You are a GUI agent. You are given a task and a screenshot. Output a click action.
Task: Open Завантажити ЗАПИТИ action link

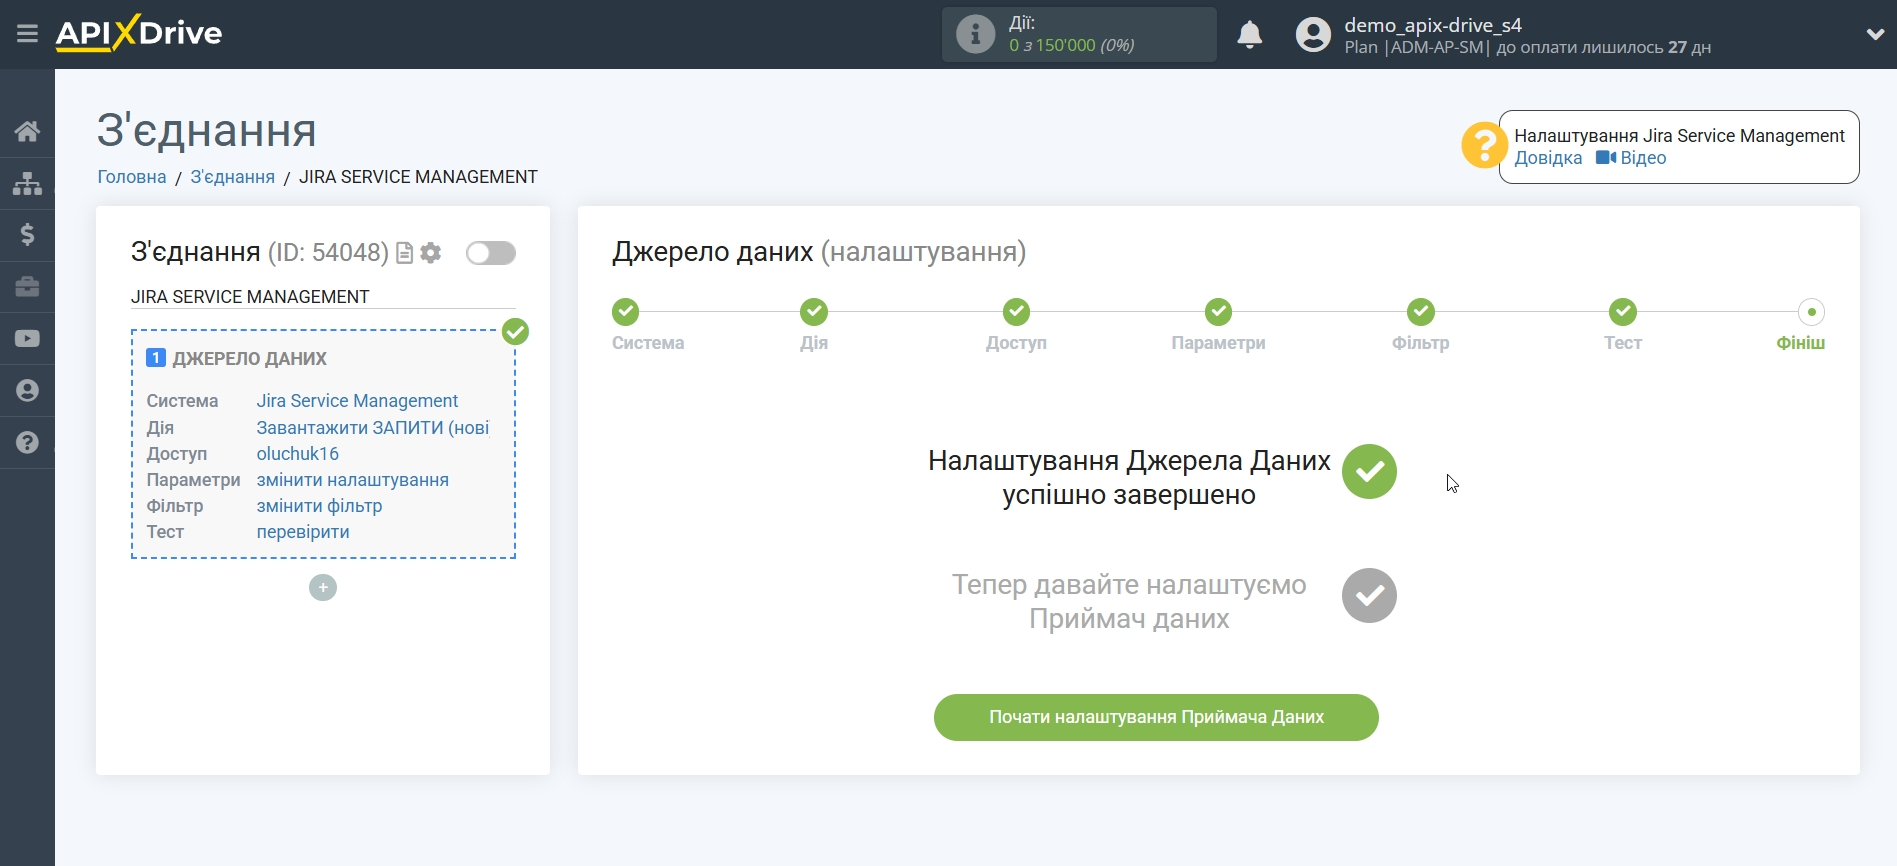[x=373, y=428]
